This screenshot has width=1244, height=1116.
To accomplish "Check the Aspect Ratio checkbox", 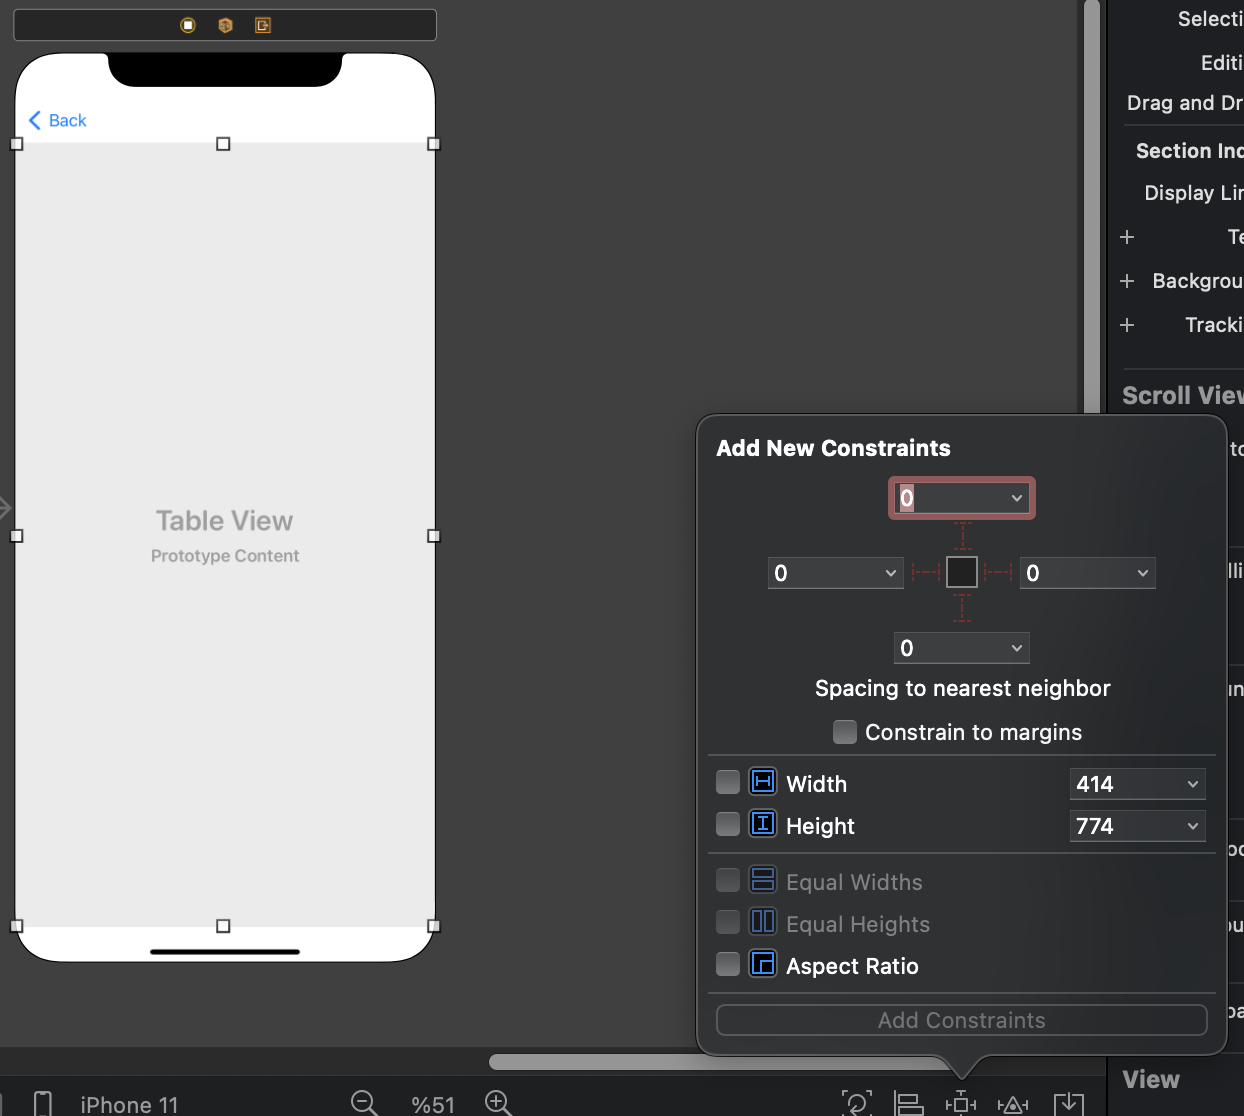I will 728,964.
